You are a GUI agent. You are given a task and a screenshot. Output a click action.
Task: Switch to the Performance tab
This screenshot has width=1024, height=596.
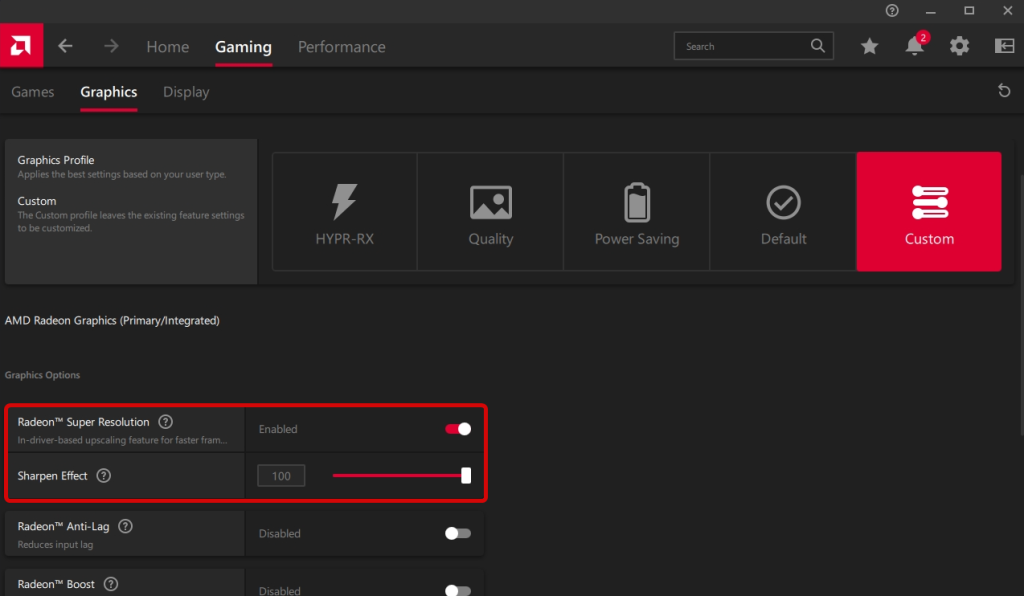341,47
